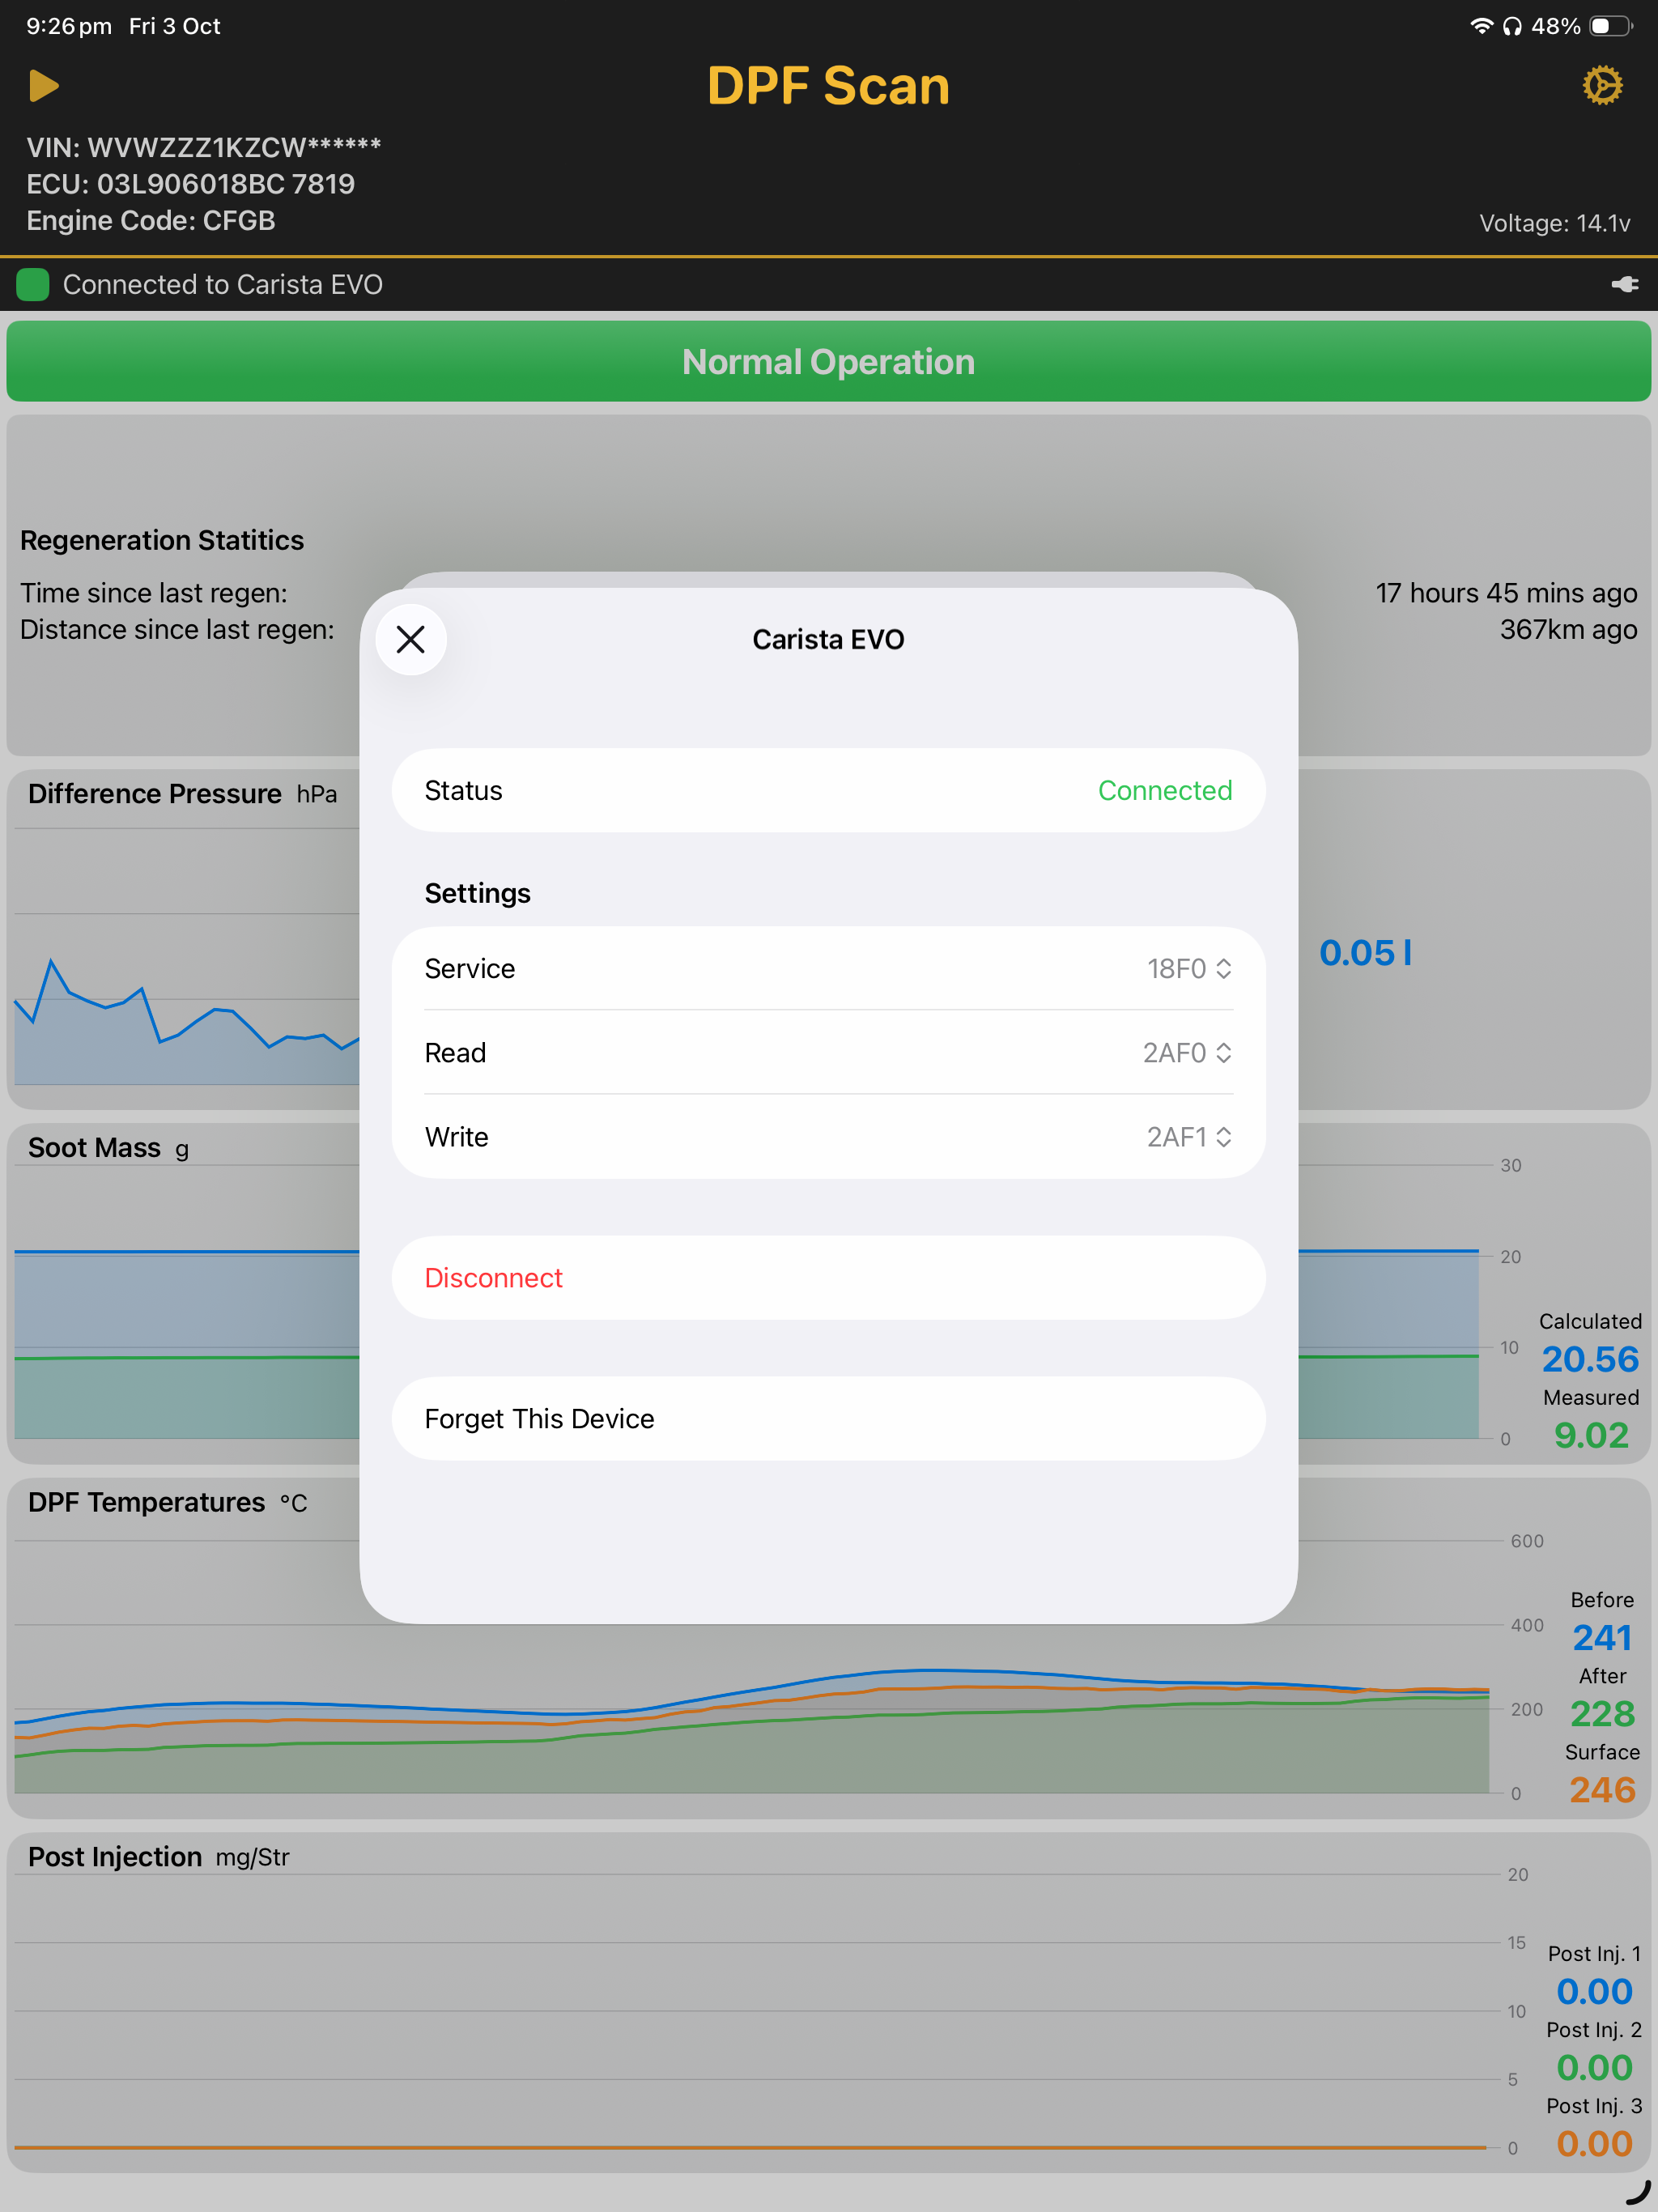Tap the Fri 3 Oct date
The height and width of the screenshot is (2212, 1658).
(x=174, y=26)
